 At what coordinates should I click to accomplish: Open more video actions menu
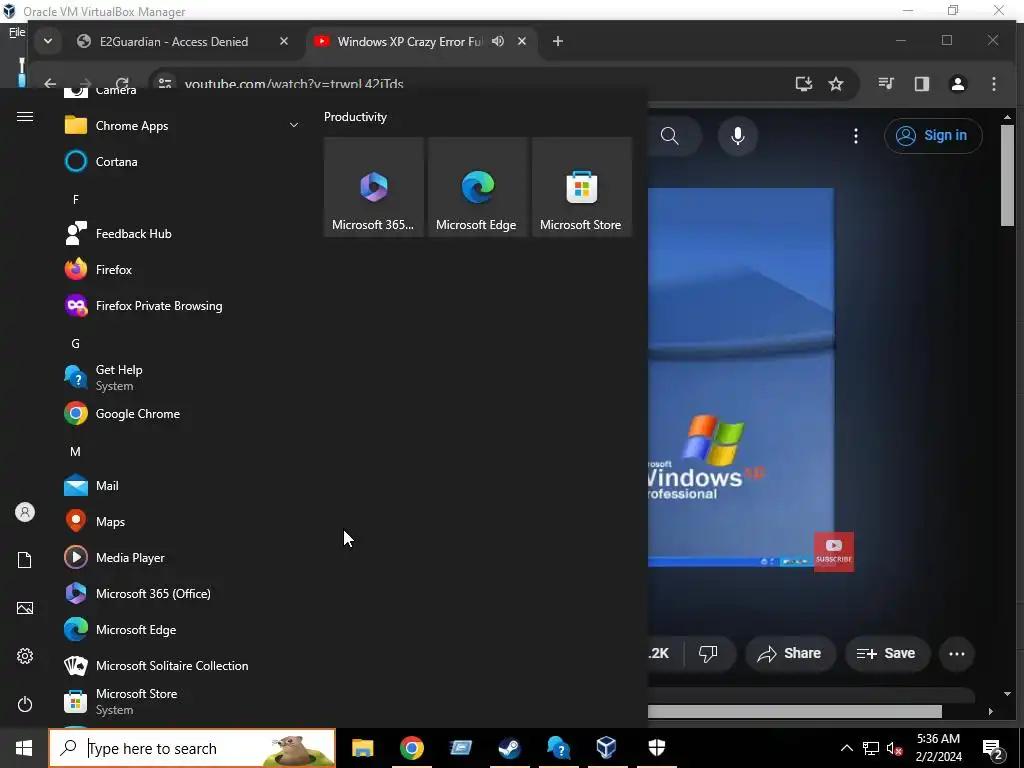[957, 653]
